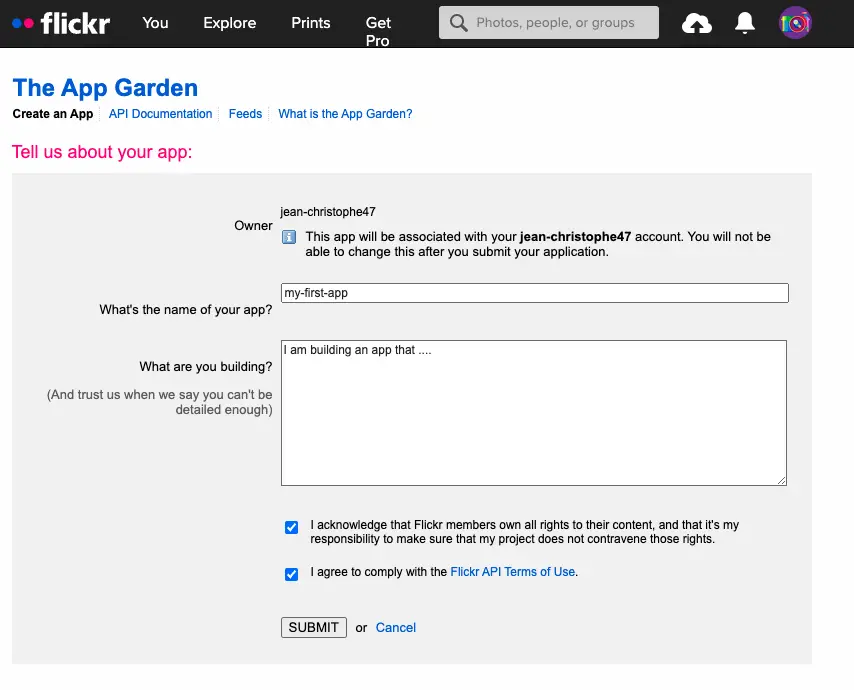The height and width of the screenshot is (690, 854).
Task: Open the You menu
Action: tap(155, 23)
